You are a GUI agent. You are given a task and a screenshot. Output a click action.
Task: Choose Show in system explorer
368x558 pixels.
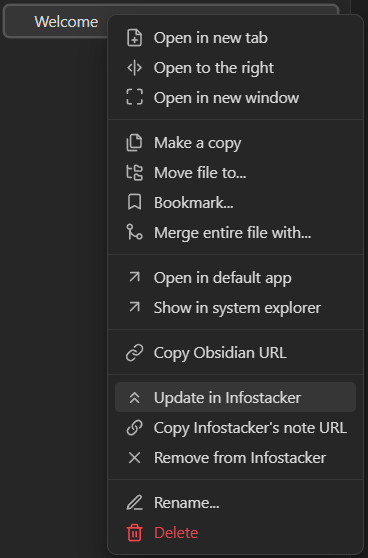tap(235, 307)
